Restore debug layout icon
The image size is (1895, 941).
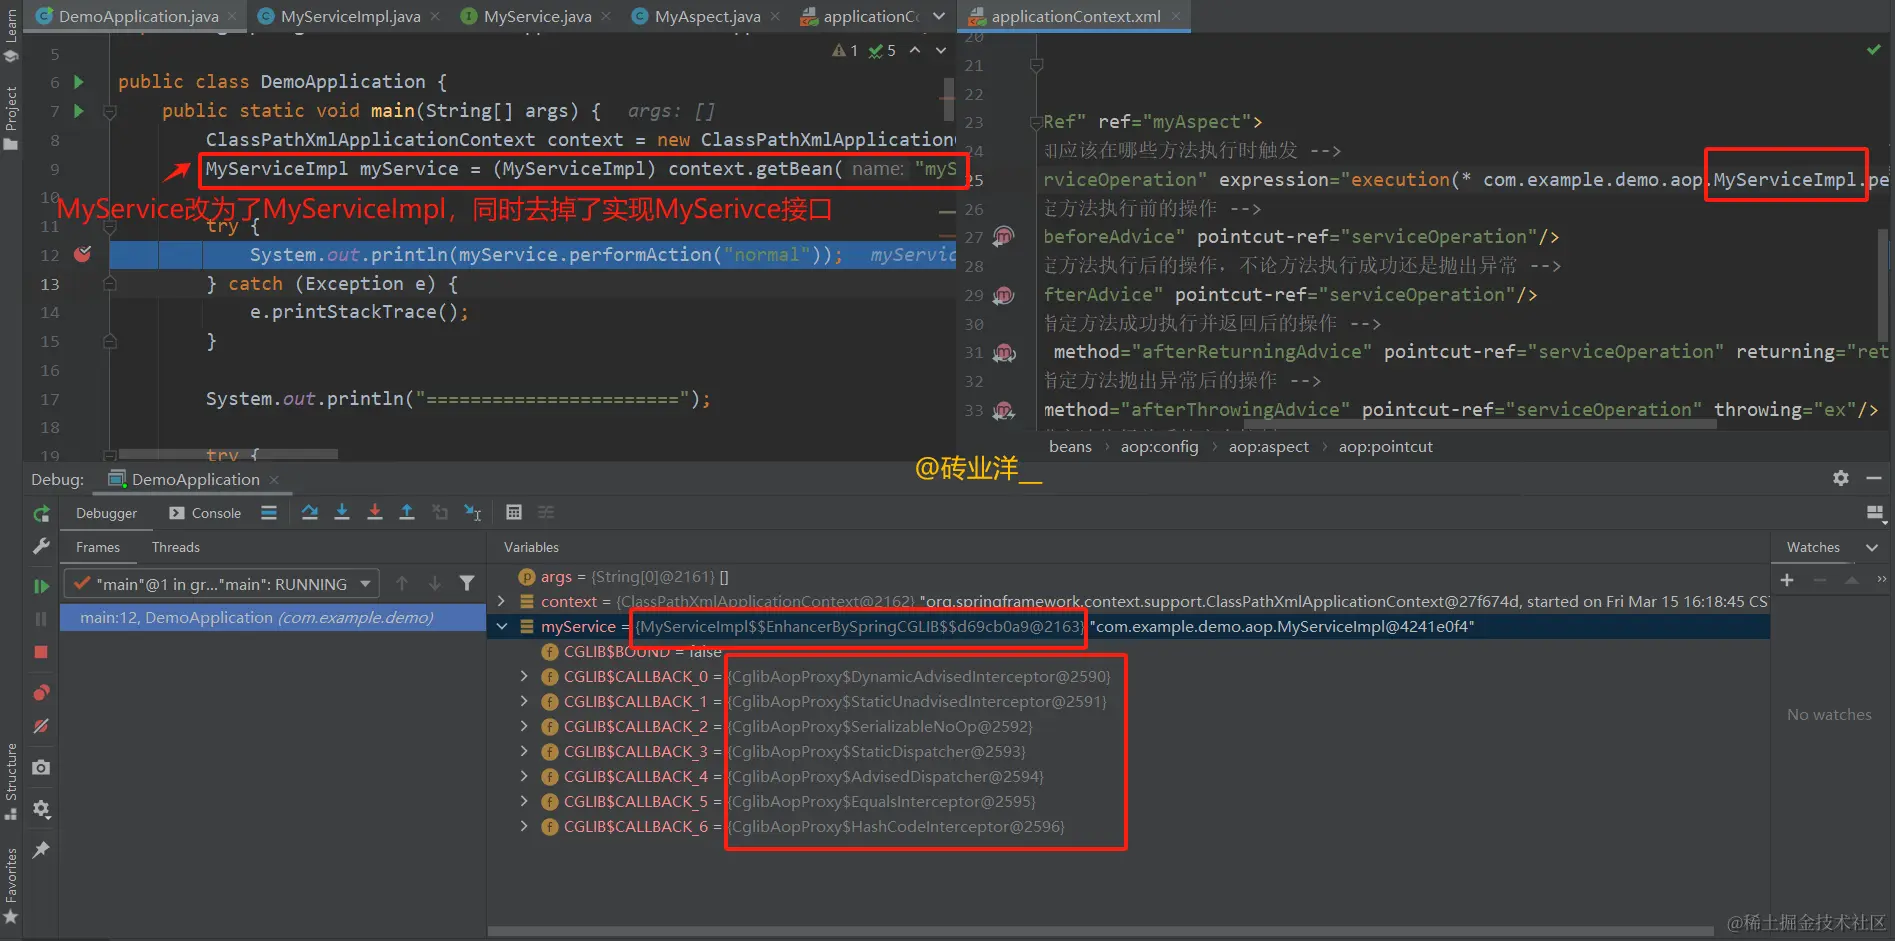click(1875, 513)
